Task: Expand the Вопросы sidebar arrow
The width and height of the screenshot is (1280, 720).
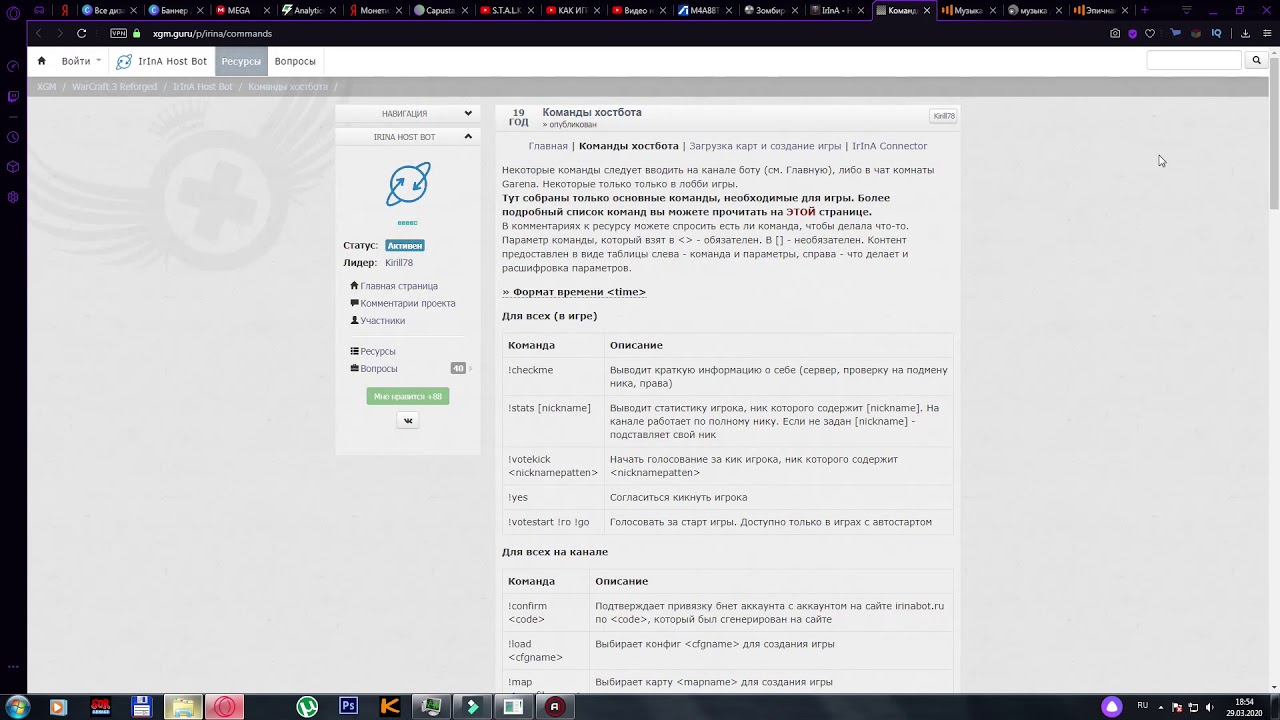Action: point(471,369)
